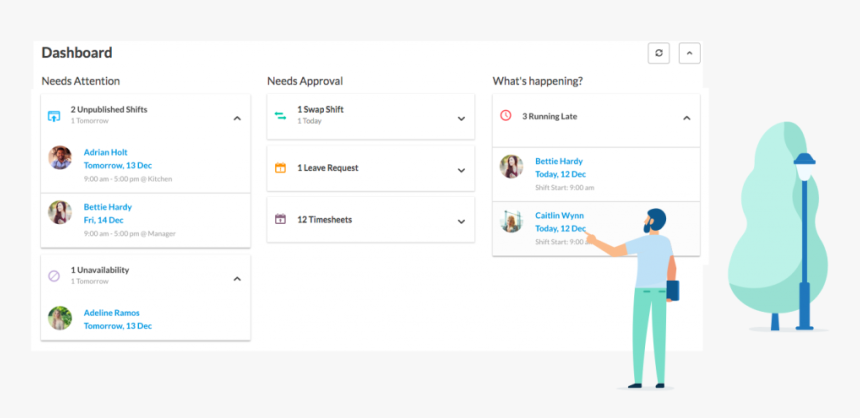Click the Leave Request calendar icon
Image resolution: width=860 pixels, height=418 pixels.
(280, 168)
